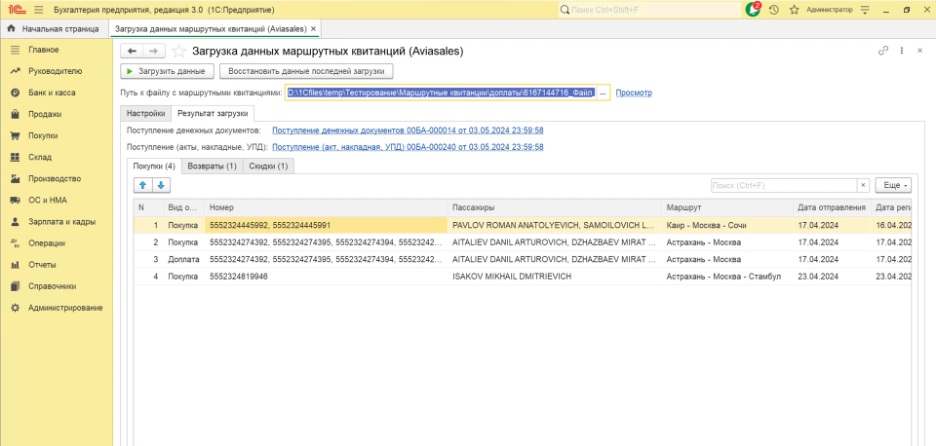Click the Банк и касса icon
This screenshot has height=446, width=936.
pyautogui.click(x=16, y=93)
